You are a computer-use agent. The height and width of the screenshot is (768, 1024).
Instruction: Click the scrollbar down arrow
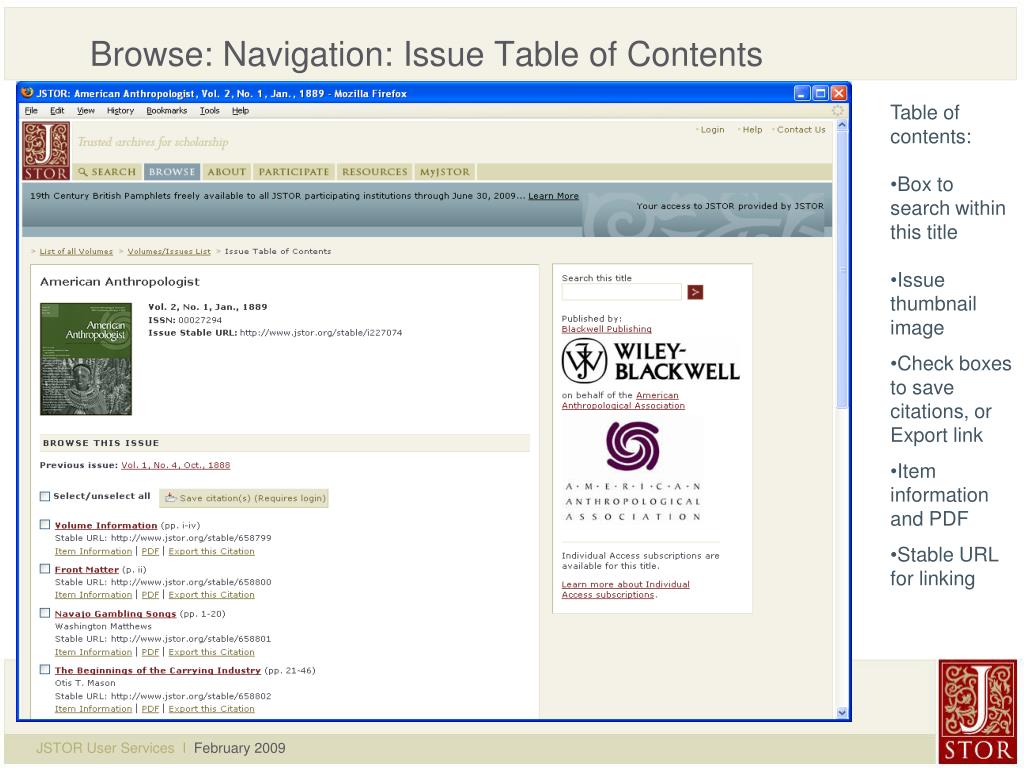842,712
